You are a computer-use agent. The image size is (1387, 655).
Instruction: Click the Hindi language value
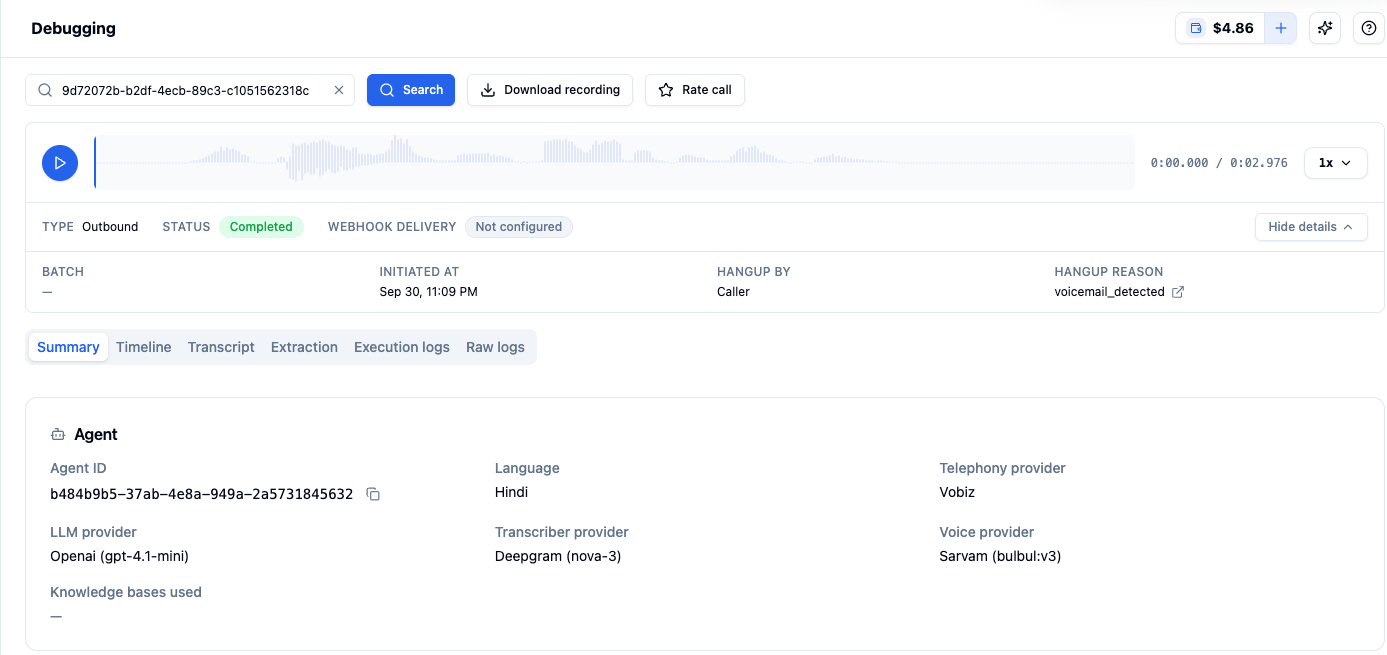click(511, 492)
